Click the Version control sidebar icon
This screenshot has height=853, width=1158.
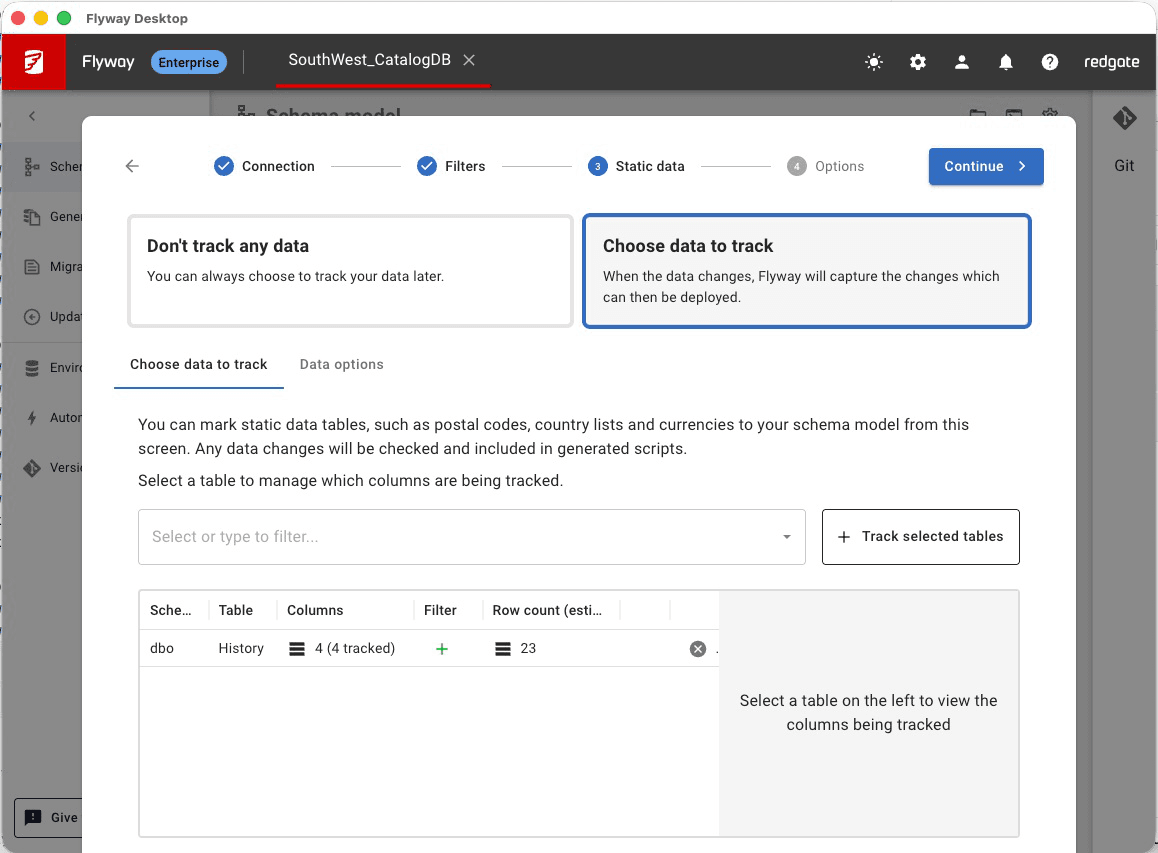coord(32,468)
